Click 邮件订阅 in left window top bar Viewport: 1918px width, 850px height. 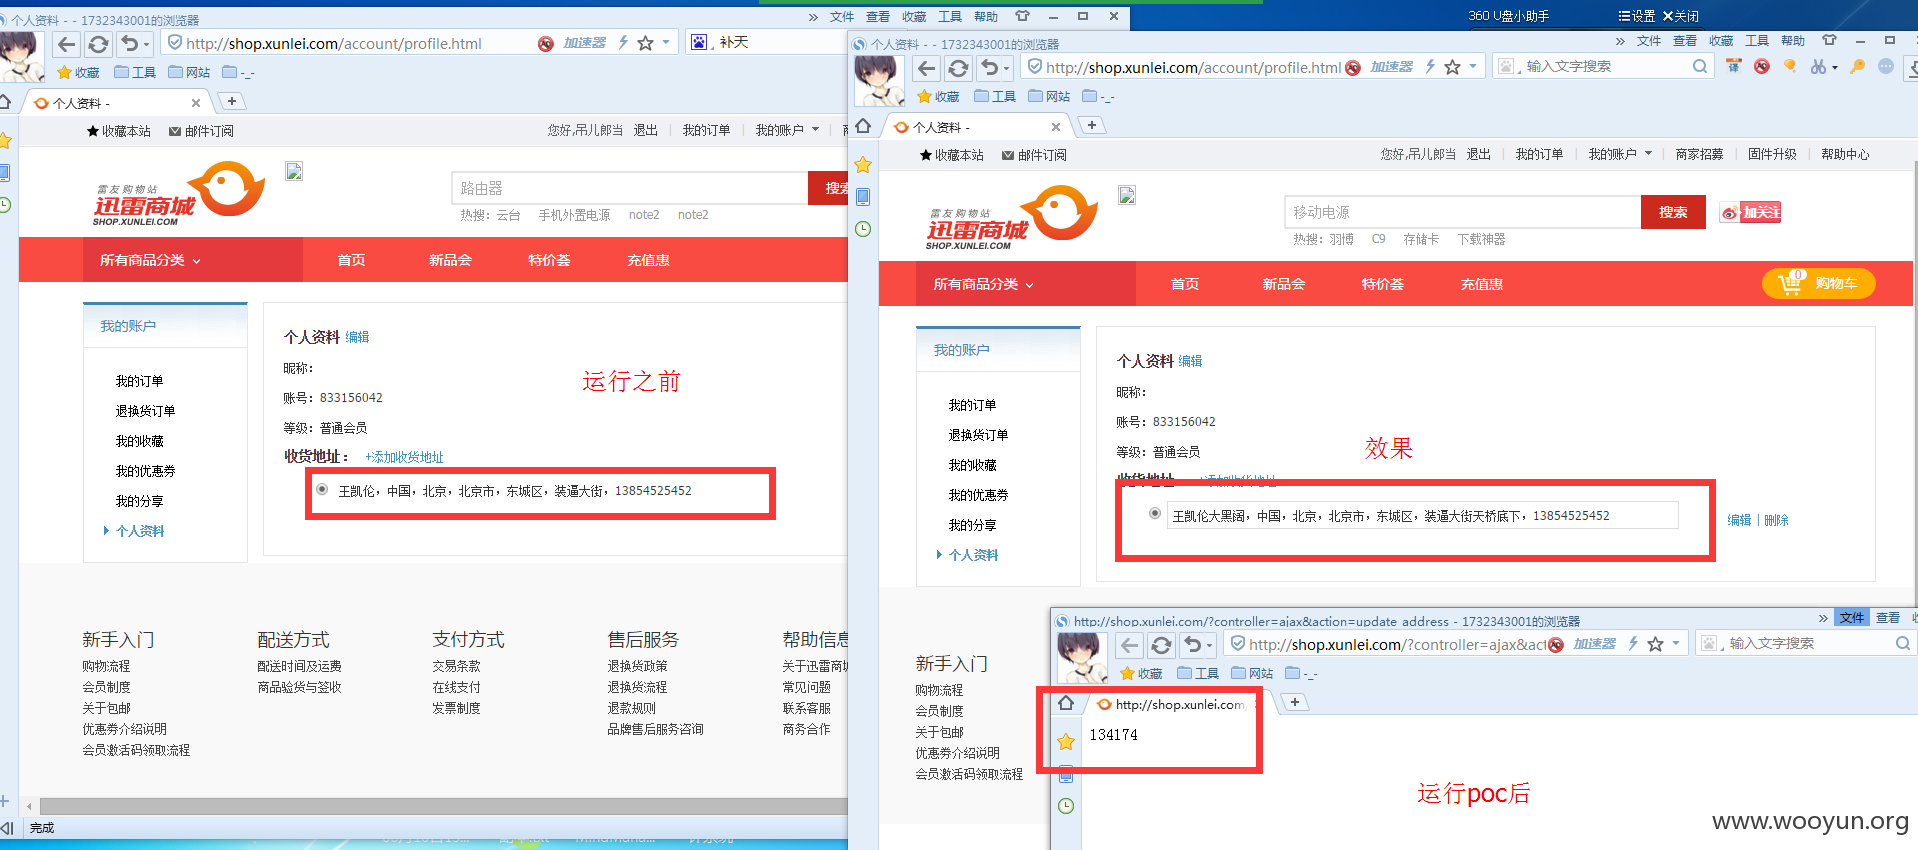point(201,131)
